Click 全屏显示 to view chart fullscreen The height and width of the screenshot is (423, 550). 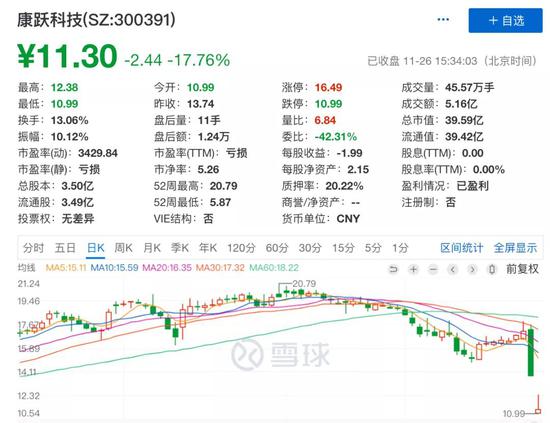coord(515,248)
